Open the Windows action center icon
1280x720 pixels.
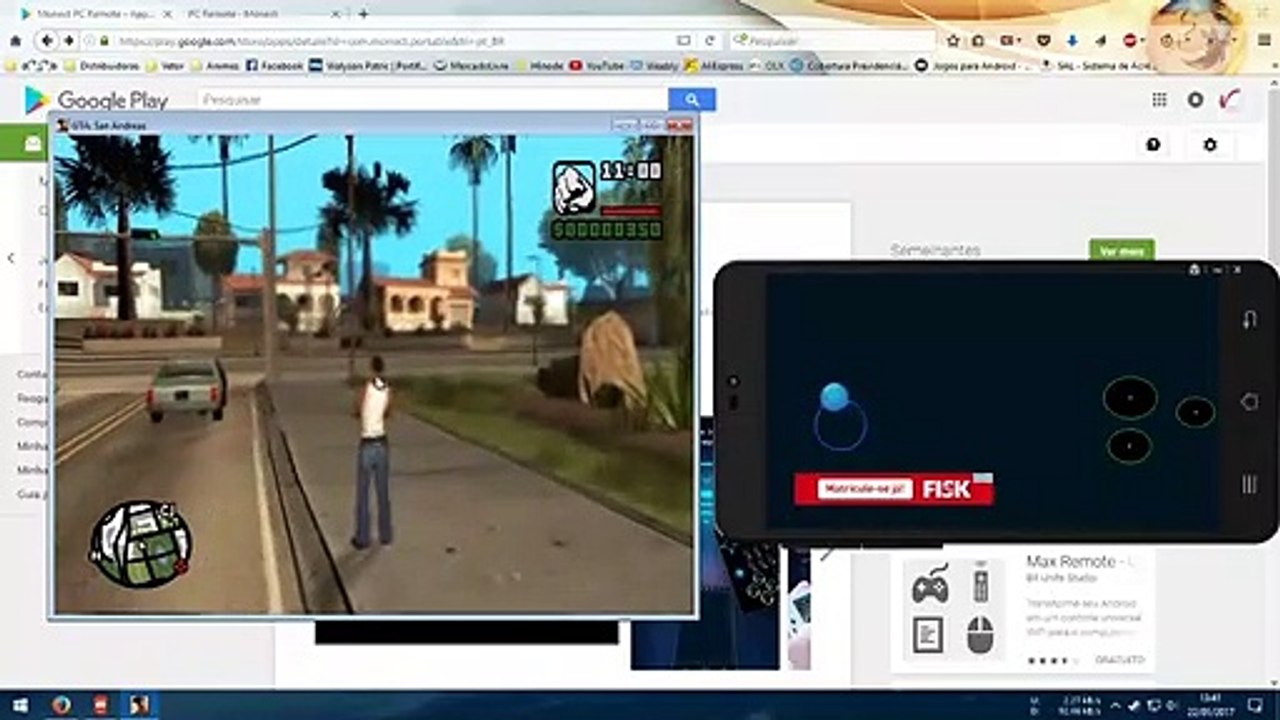point(1255,705)
